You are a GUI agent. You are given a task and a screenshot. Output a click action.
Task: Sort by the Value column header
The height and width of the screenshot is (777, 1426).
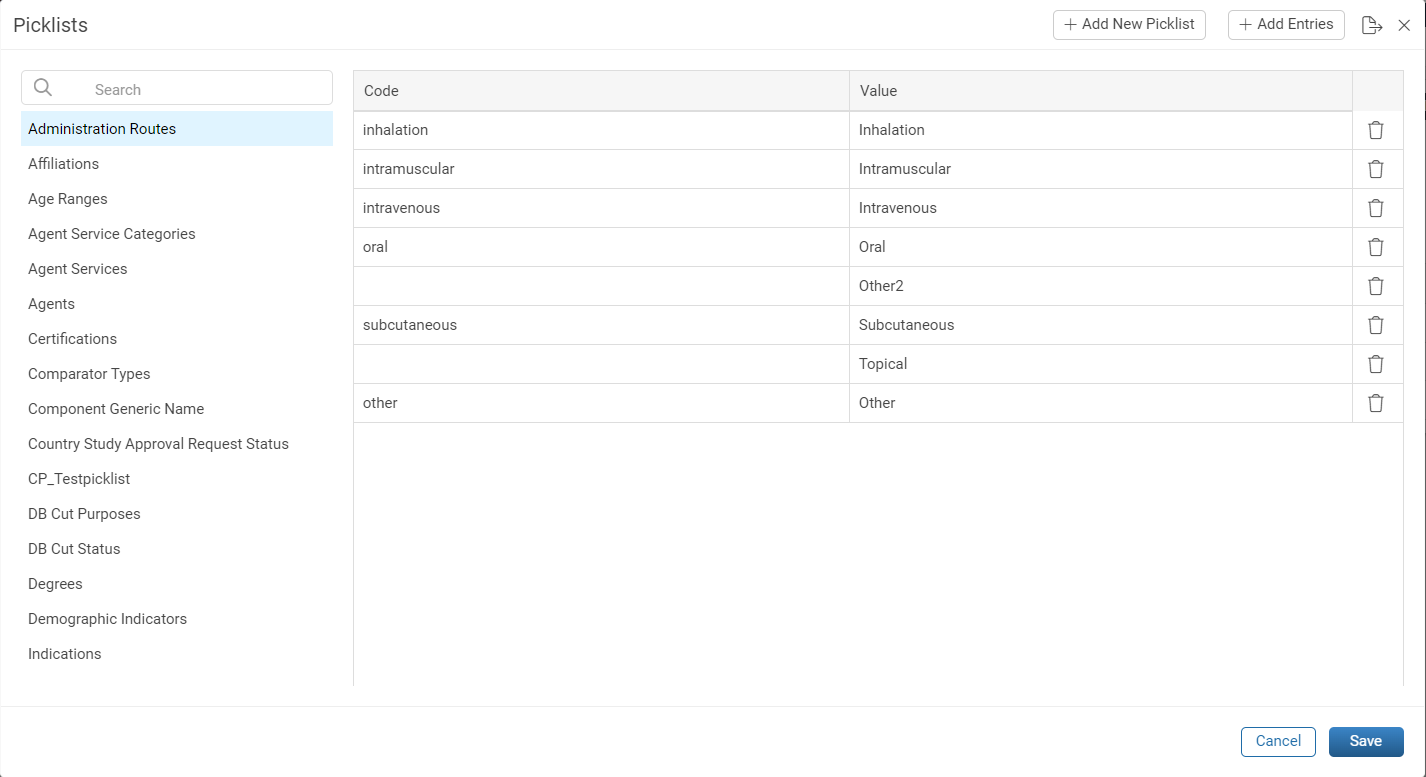(1101, 91)
